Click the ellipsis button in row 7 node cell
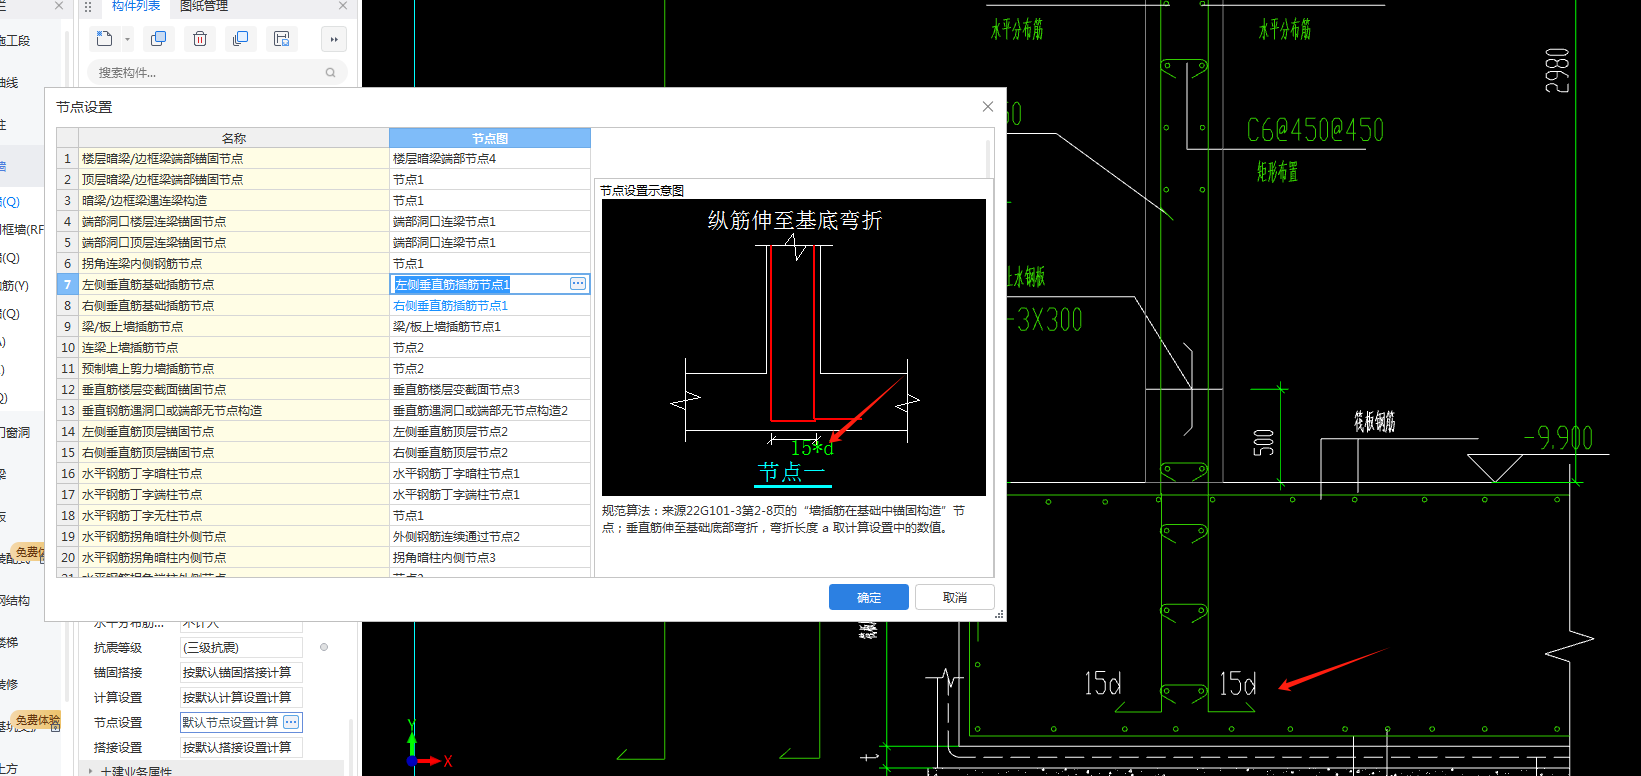 click(578, 284)
